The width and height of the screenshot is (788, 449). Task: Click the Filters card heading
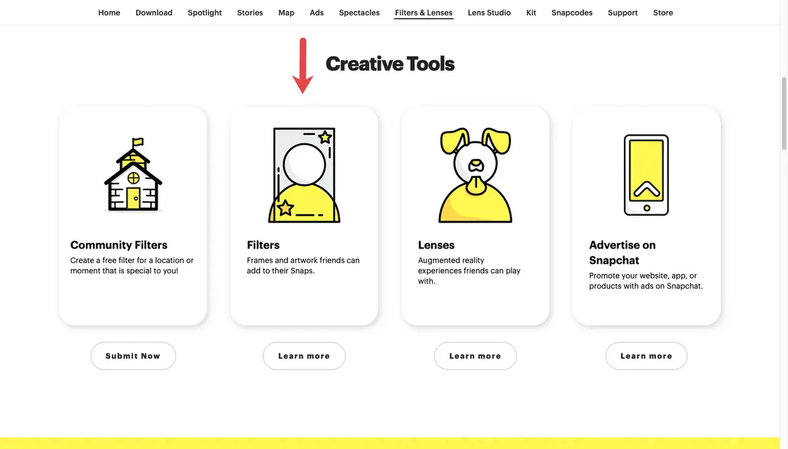point(263,245)
